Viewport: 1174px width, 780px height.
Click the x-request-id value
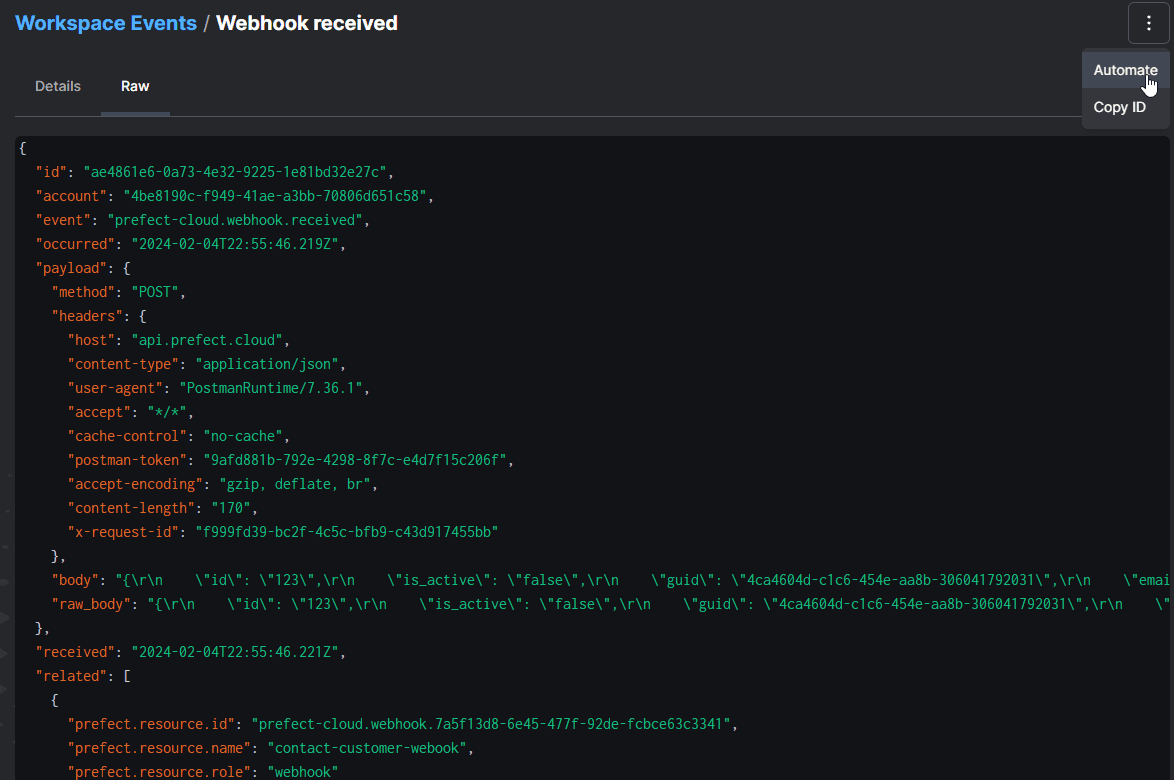[346, 532]
